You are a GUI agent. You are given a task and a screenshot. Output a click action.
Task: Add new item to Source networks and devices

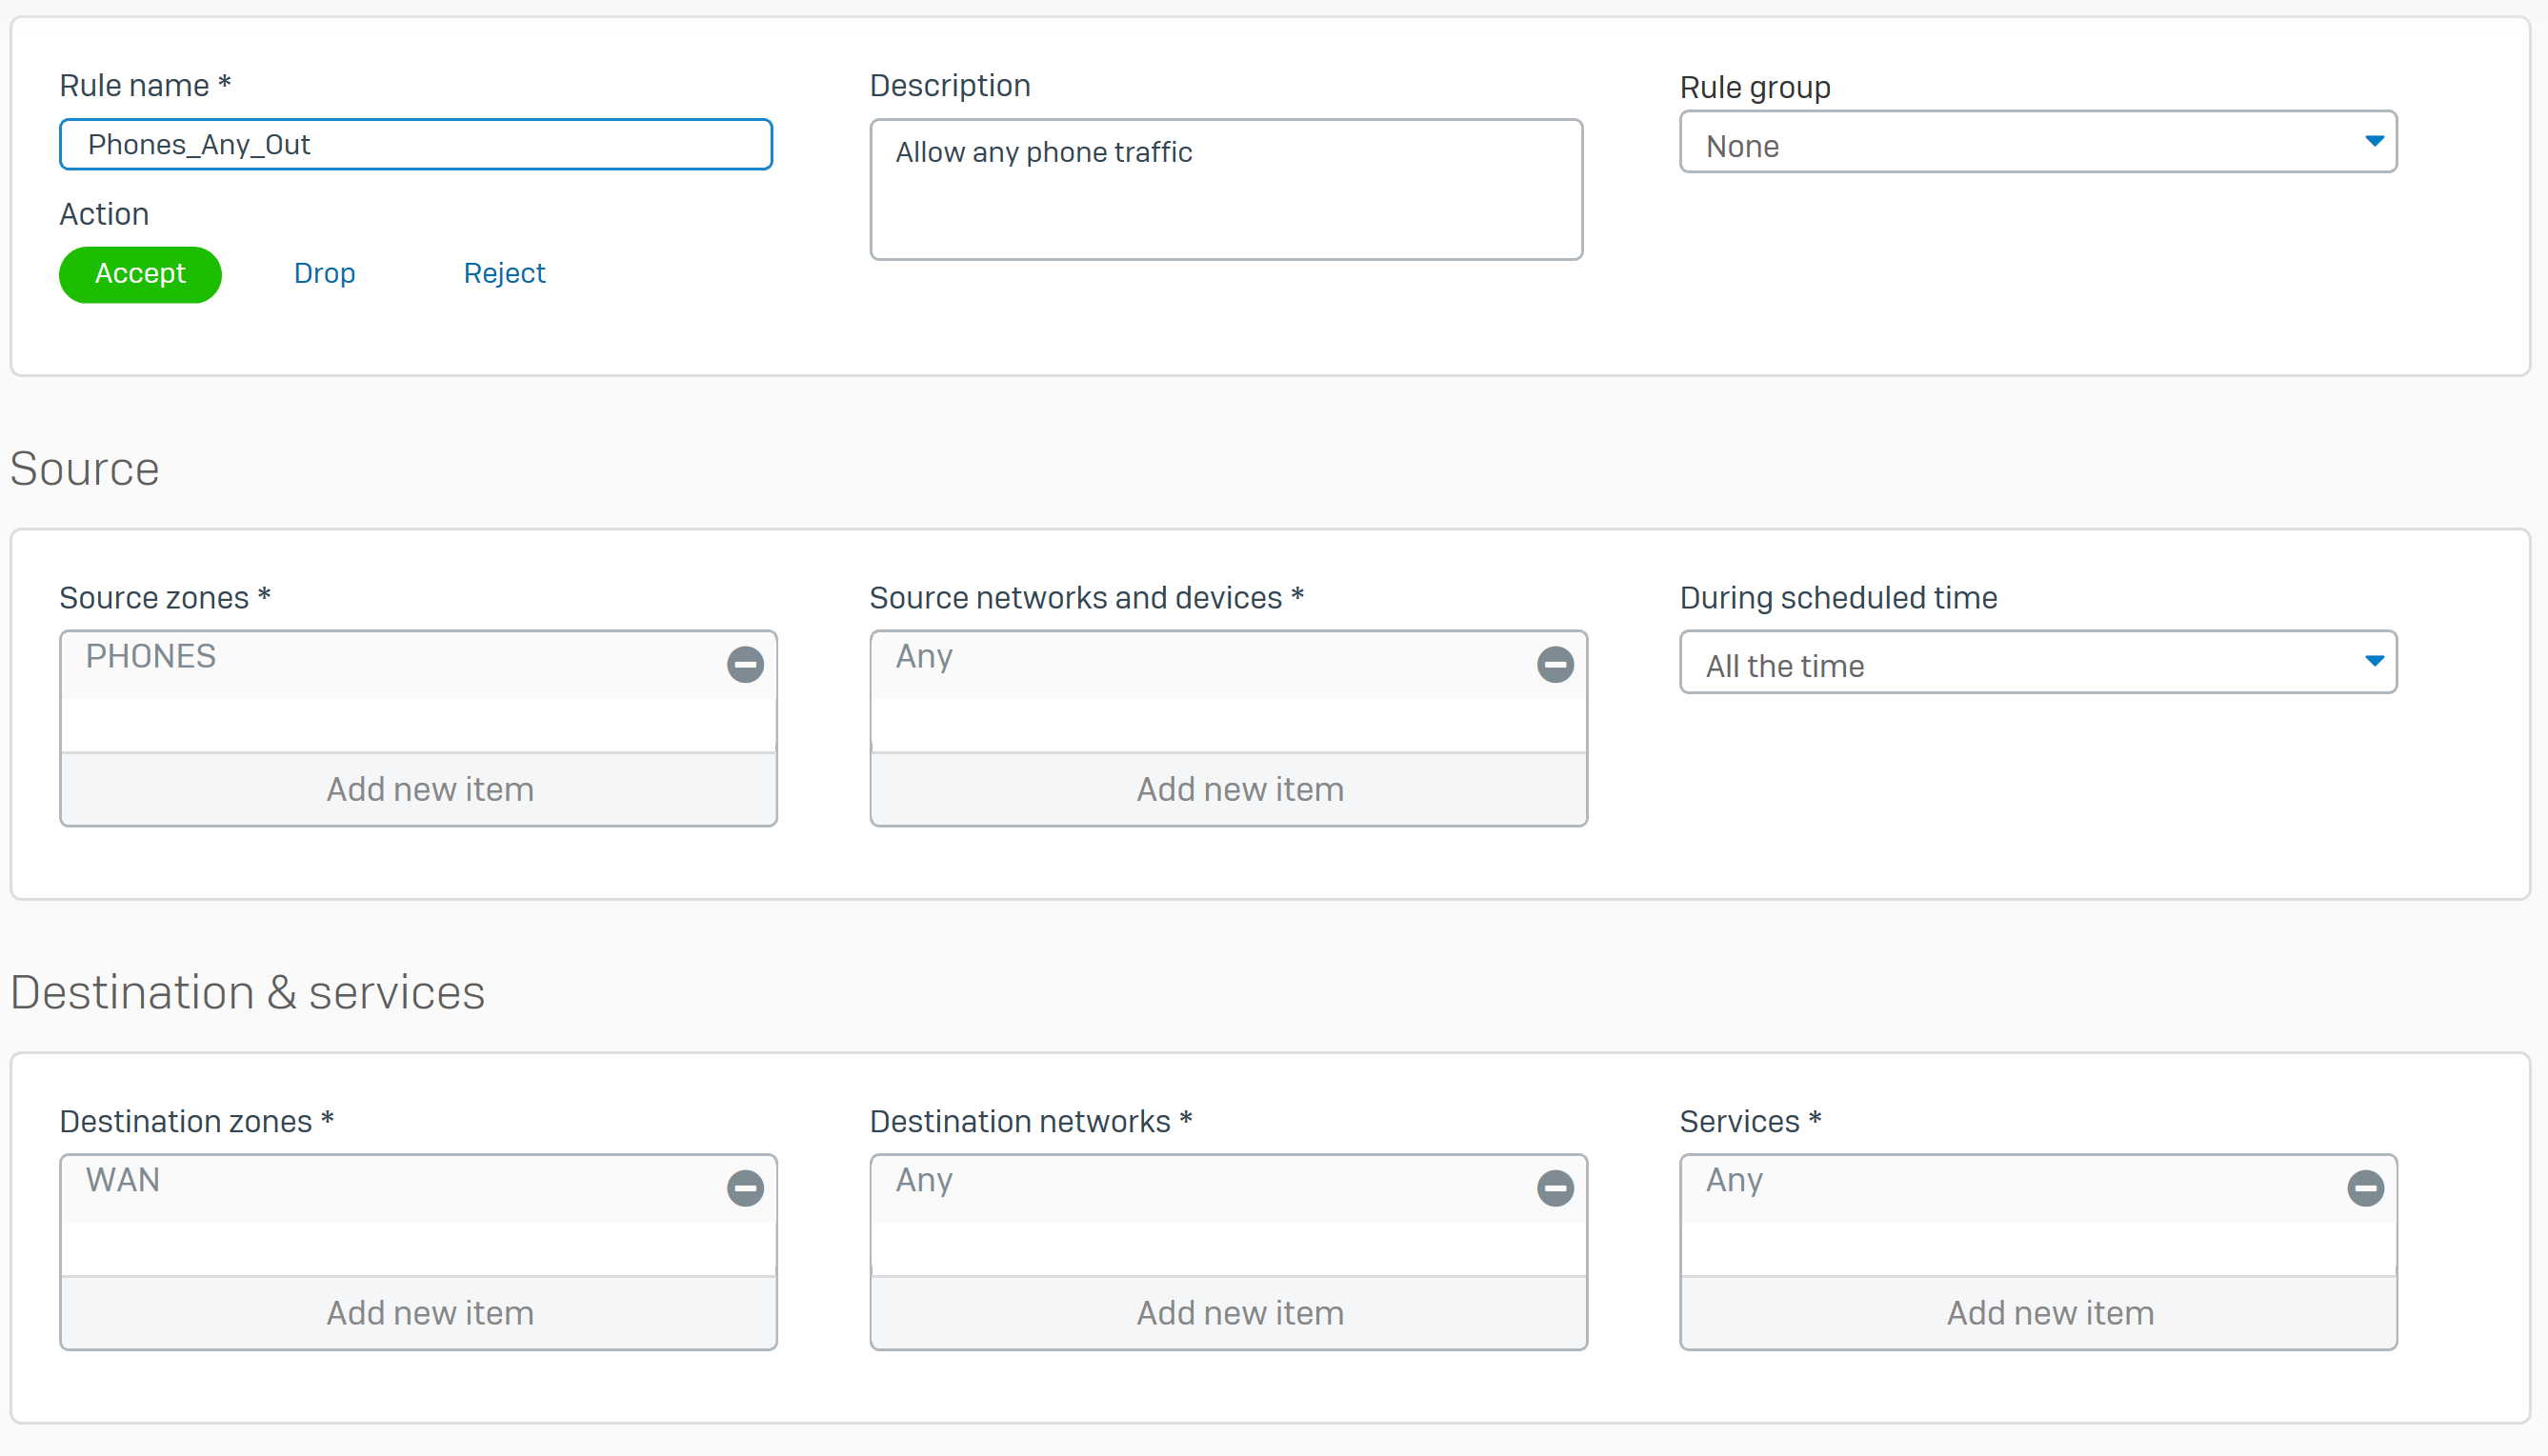click(1229, 789)
